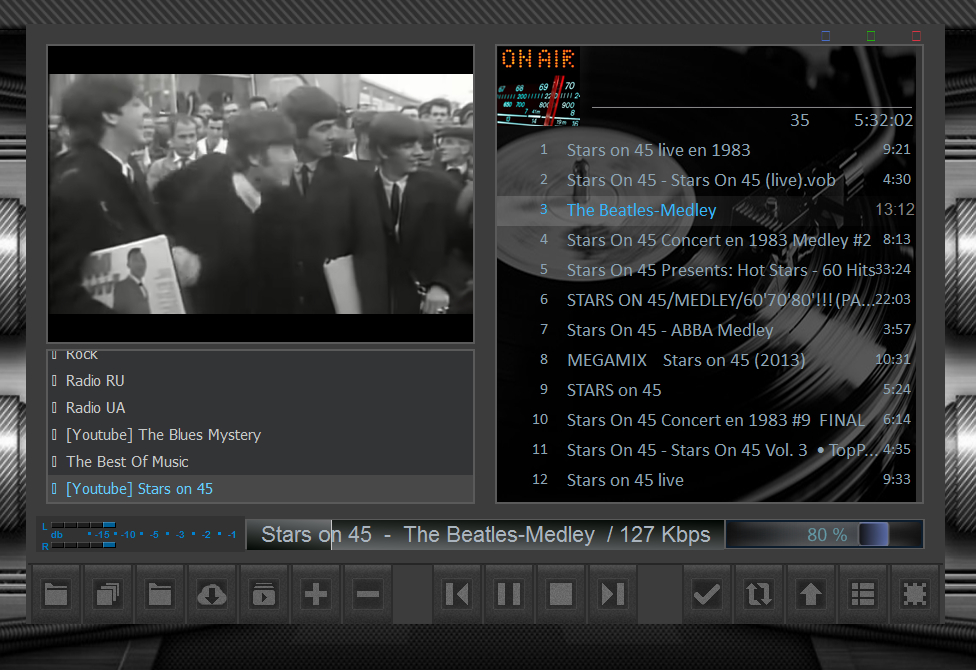
Task: Adjust the 80 % volume slider
Action: click(x=872, y=535)
